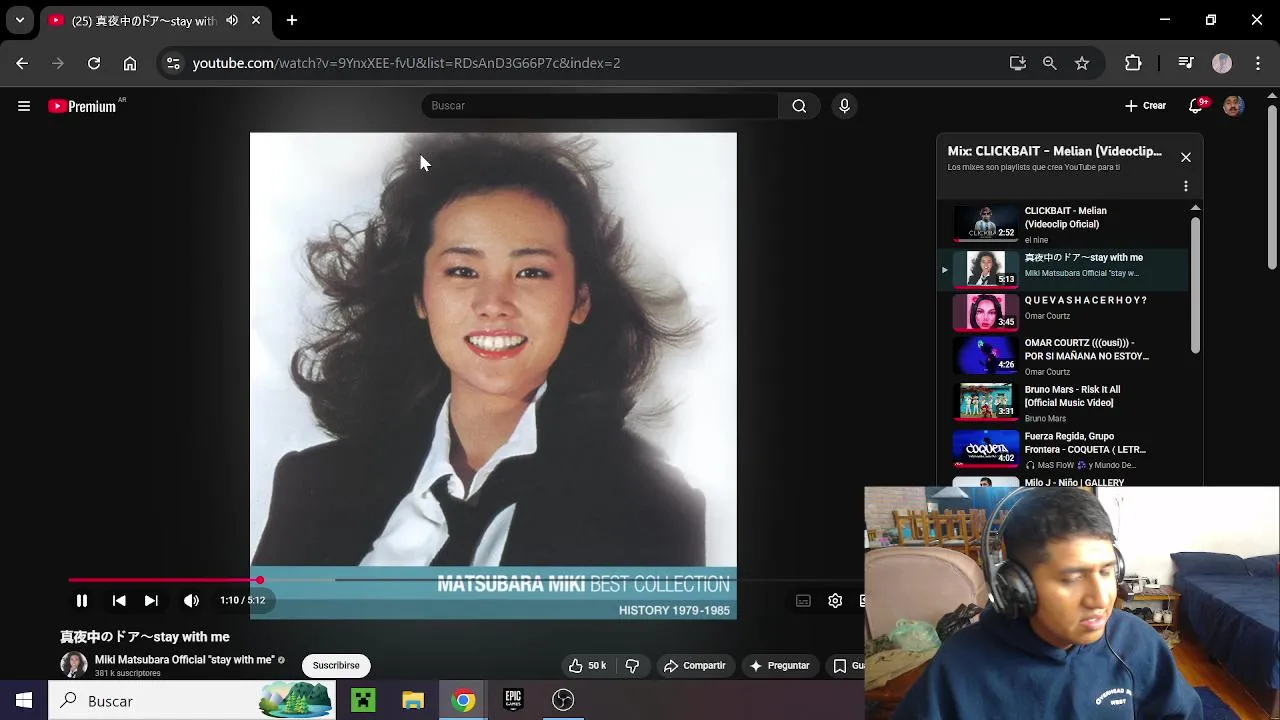
Task: Click the site information icon in address bar
Action: 173,63
